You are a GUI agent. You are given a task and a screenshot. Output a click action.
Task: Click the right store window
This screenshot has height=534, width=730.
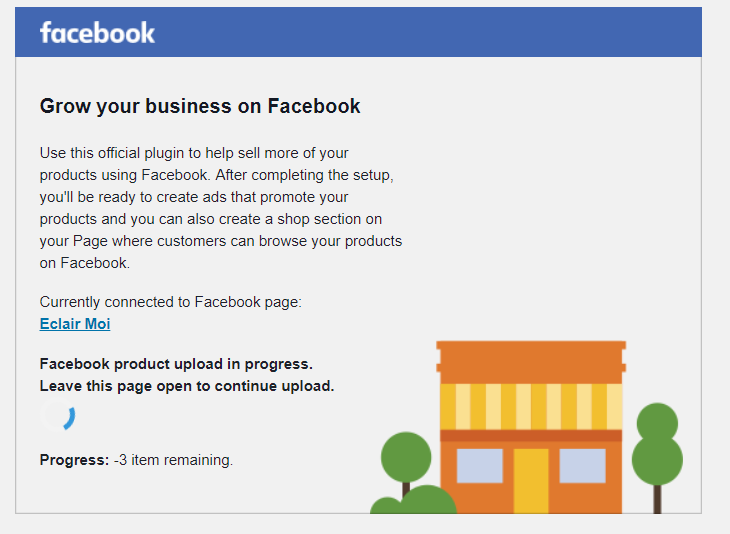[x=582, y=466]
